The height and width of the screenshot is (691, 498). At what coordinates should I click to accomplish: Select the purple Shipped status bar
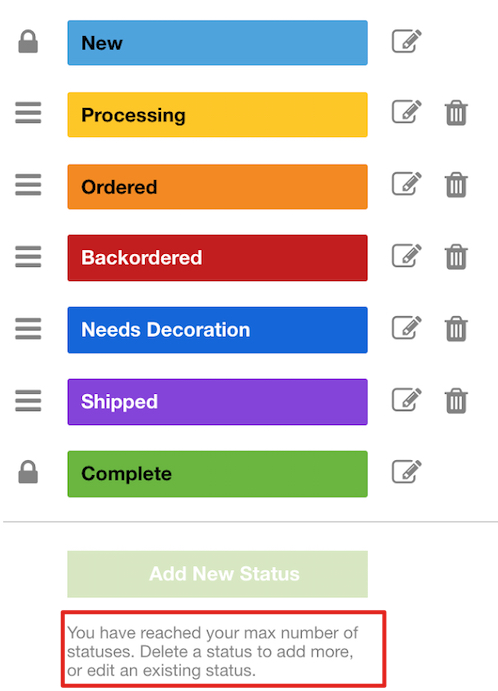[217, 402]
